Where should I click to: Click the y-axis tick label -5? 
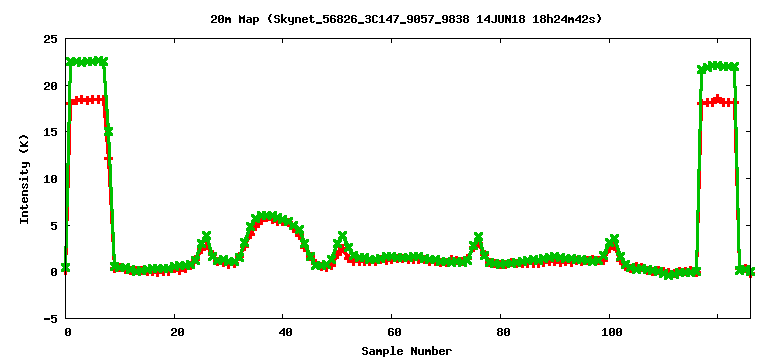tap(50, 319)
